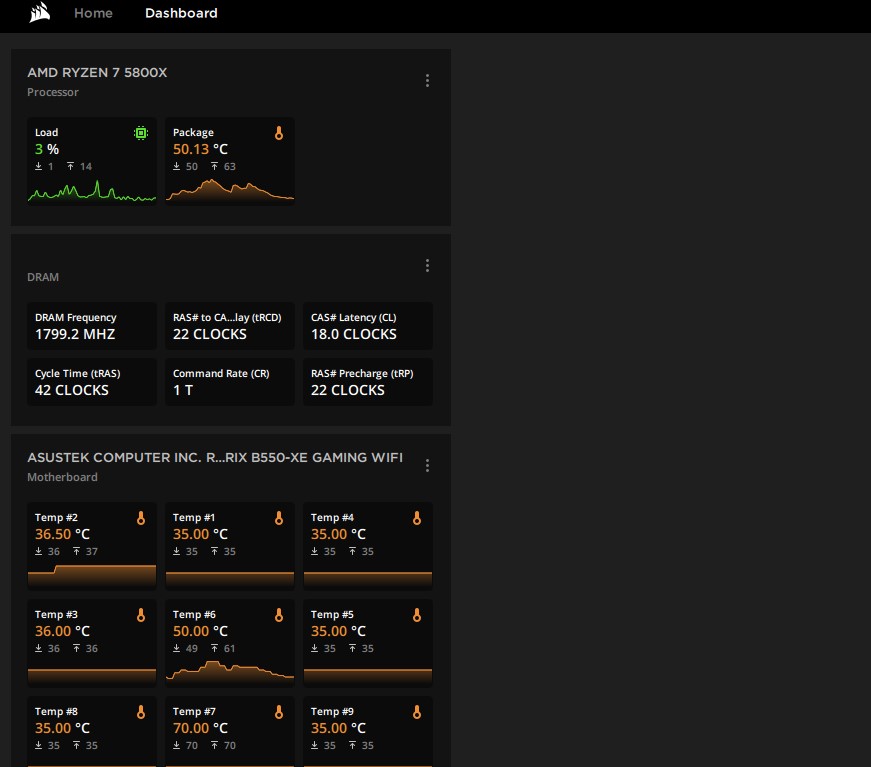The width and height of the screenshot is (871, 767).
Task: Click the Package maximum arrow icon
Action: (x=214, y=166)
